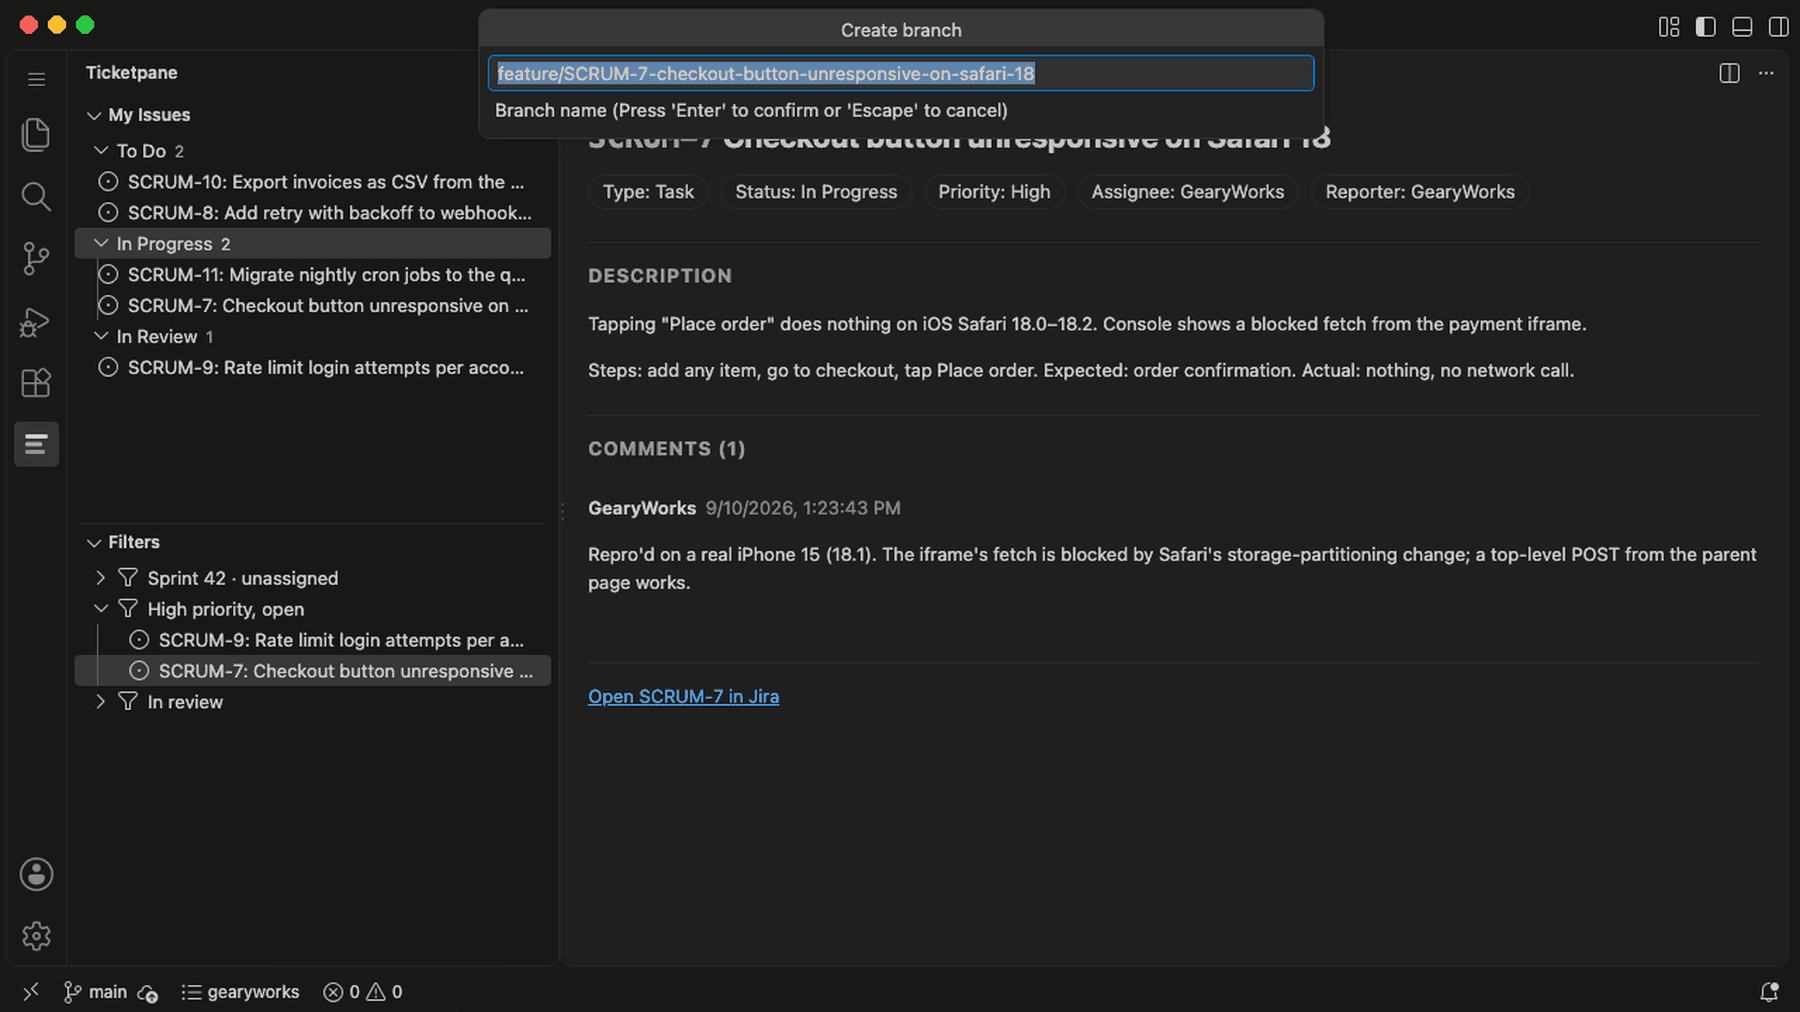Collapse the In Progress group
The image size is (1800, 1012).
coord(101,243)
